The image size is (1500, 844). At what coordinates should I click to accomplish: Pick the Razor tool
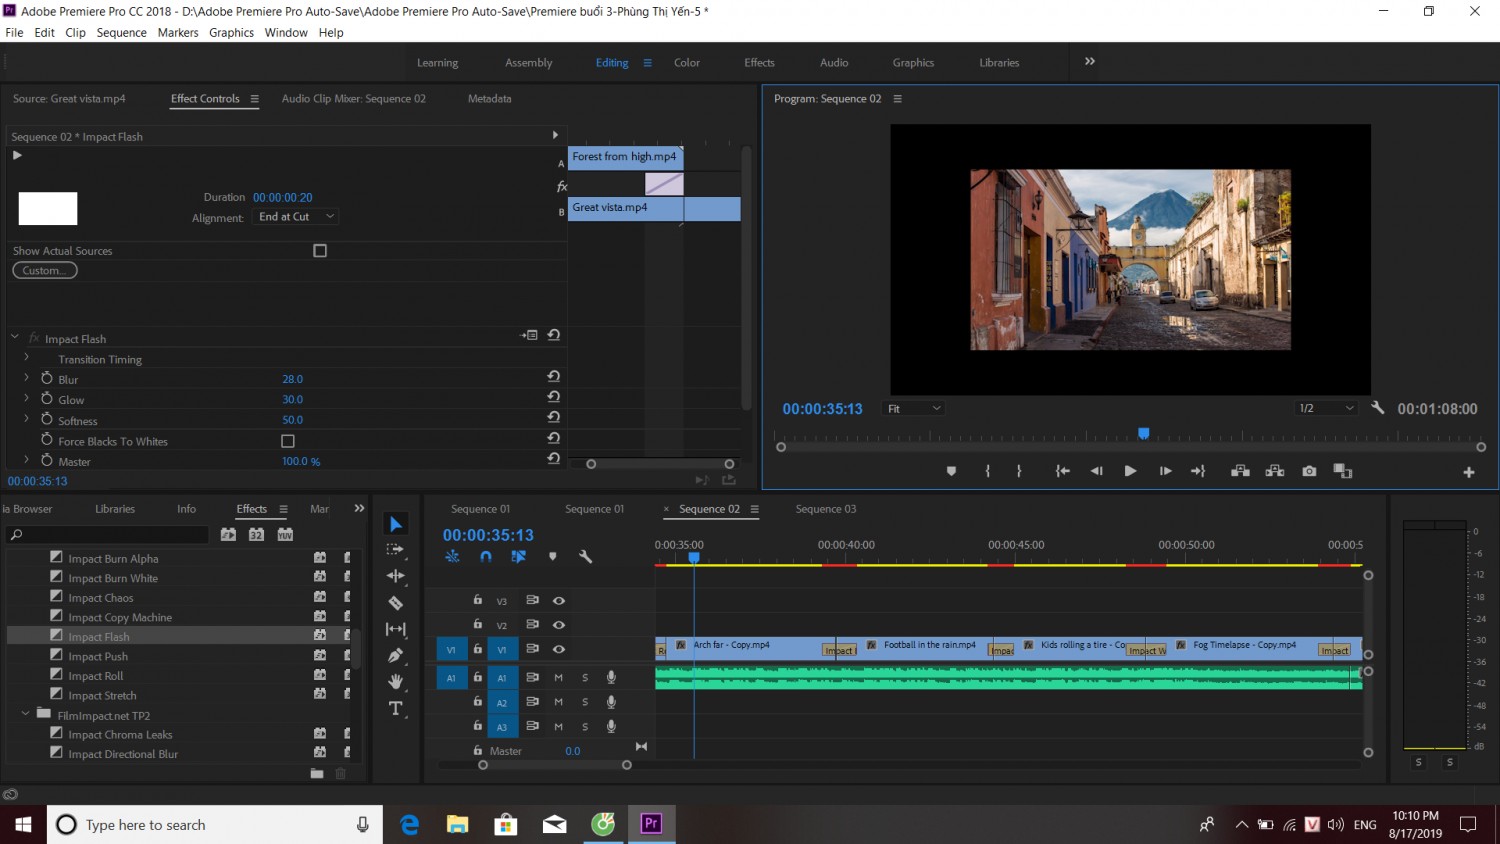396,603
